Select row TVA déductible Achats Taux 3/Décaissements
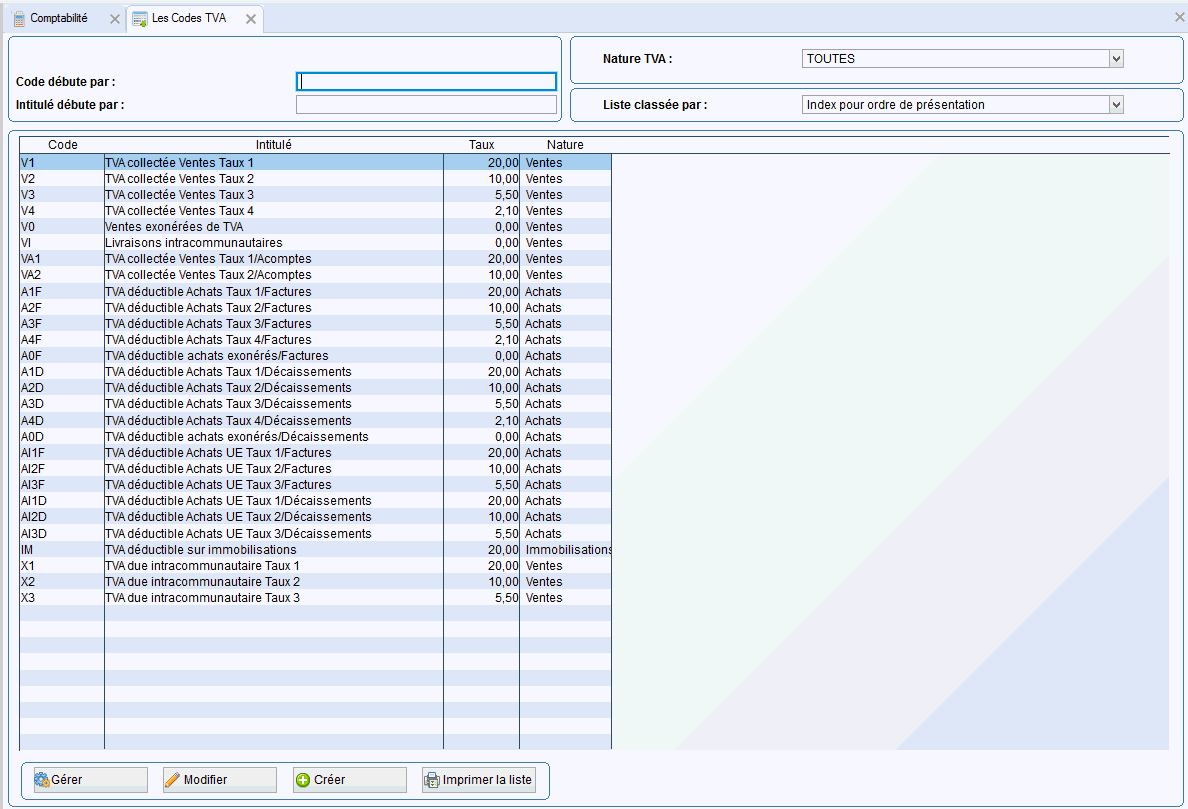The width and height of the screenshot is (1188, 809). [x=315, y=404]
